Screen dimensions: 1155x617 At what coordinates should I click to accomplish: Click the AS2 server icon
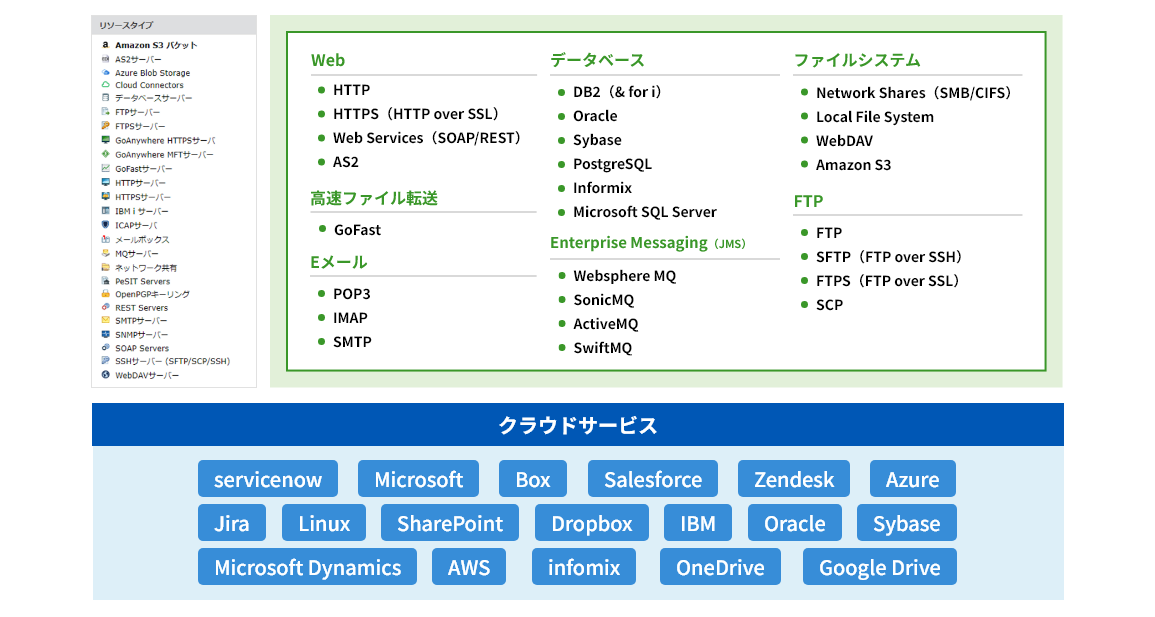click(x=105, y=59)
